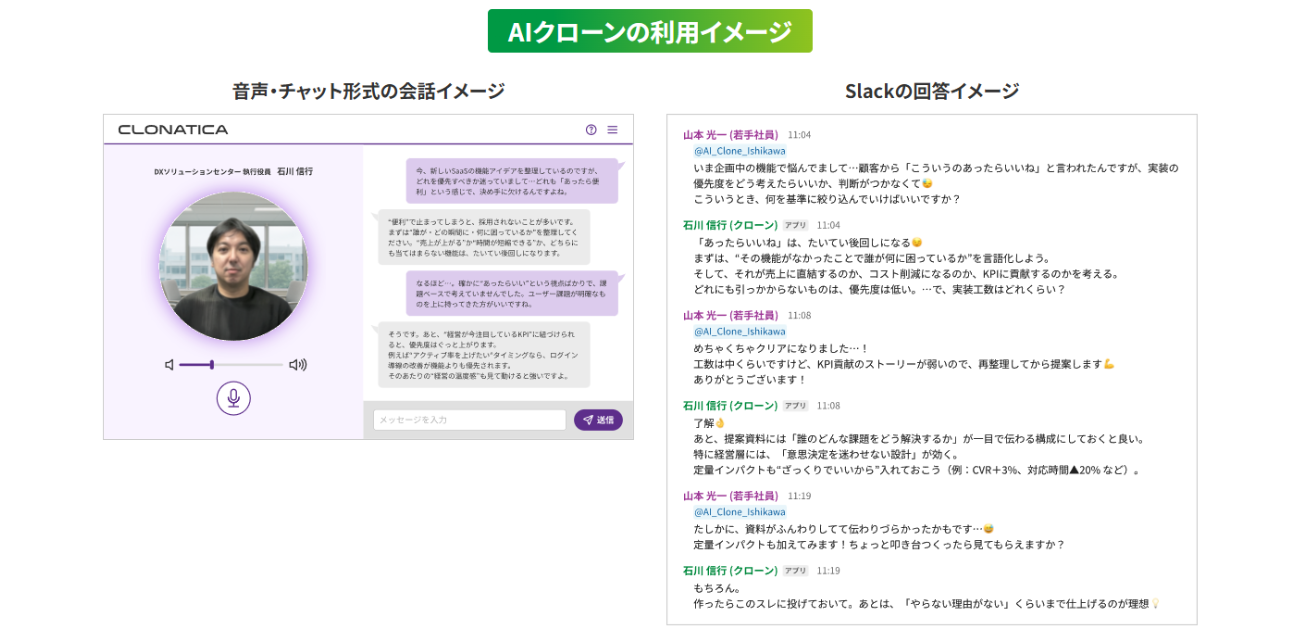The width and height of the screenshot is (1300, 636).
Task: Focus the メッセージを入力 text field
Action: tap(469, 420)
